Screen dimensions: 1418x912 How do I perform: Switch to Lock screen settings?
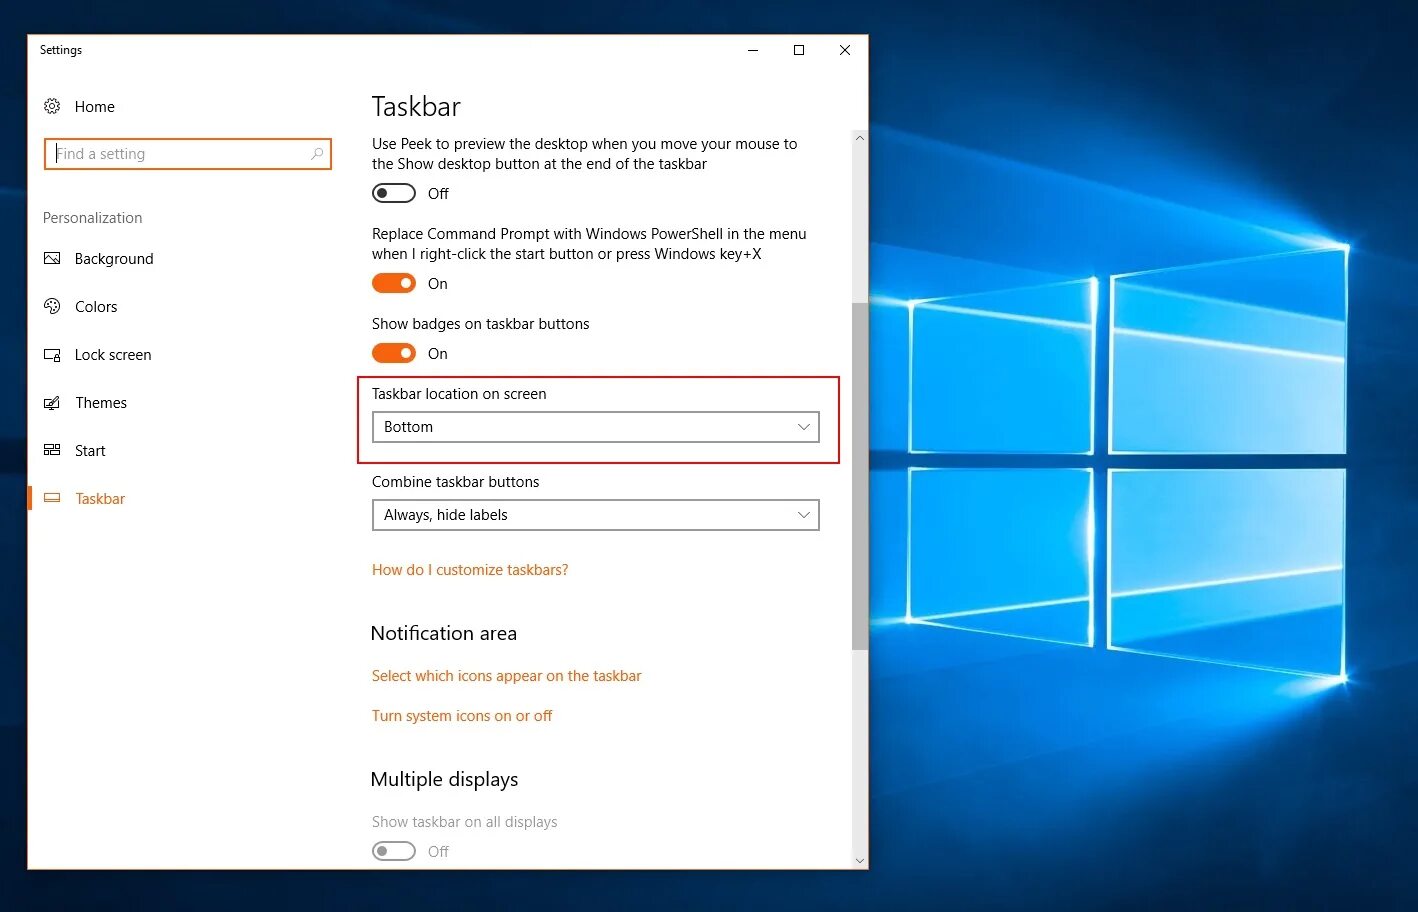pyautogui.click(x=113, y=355)
